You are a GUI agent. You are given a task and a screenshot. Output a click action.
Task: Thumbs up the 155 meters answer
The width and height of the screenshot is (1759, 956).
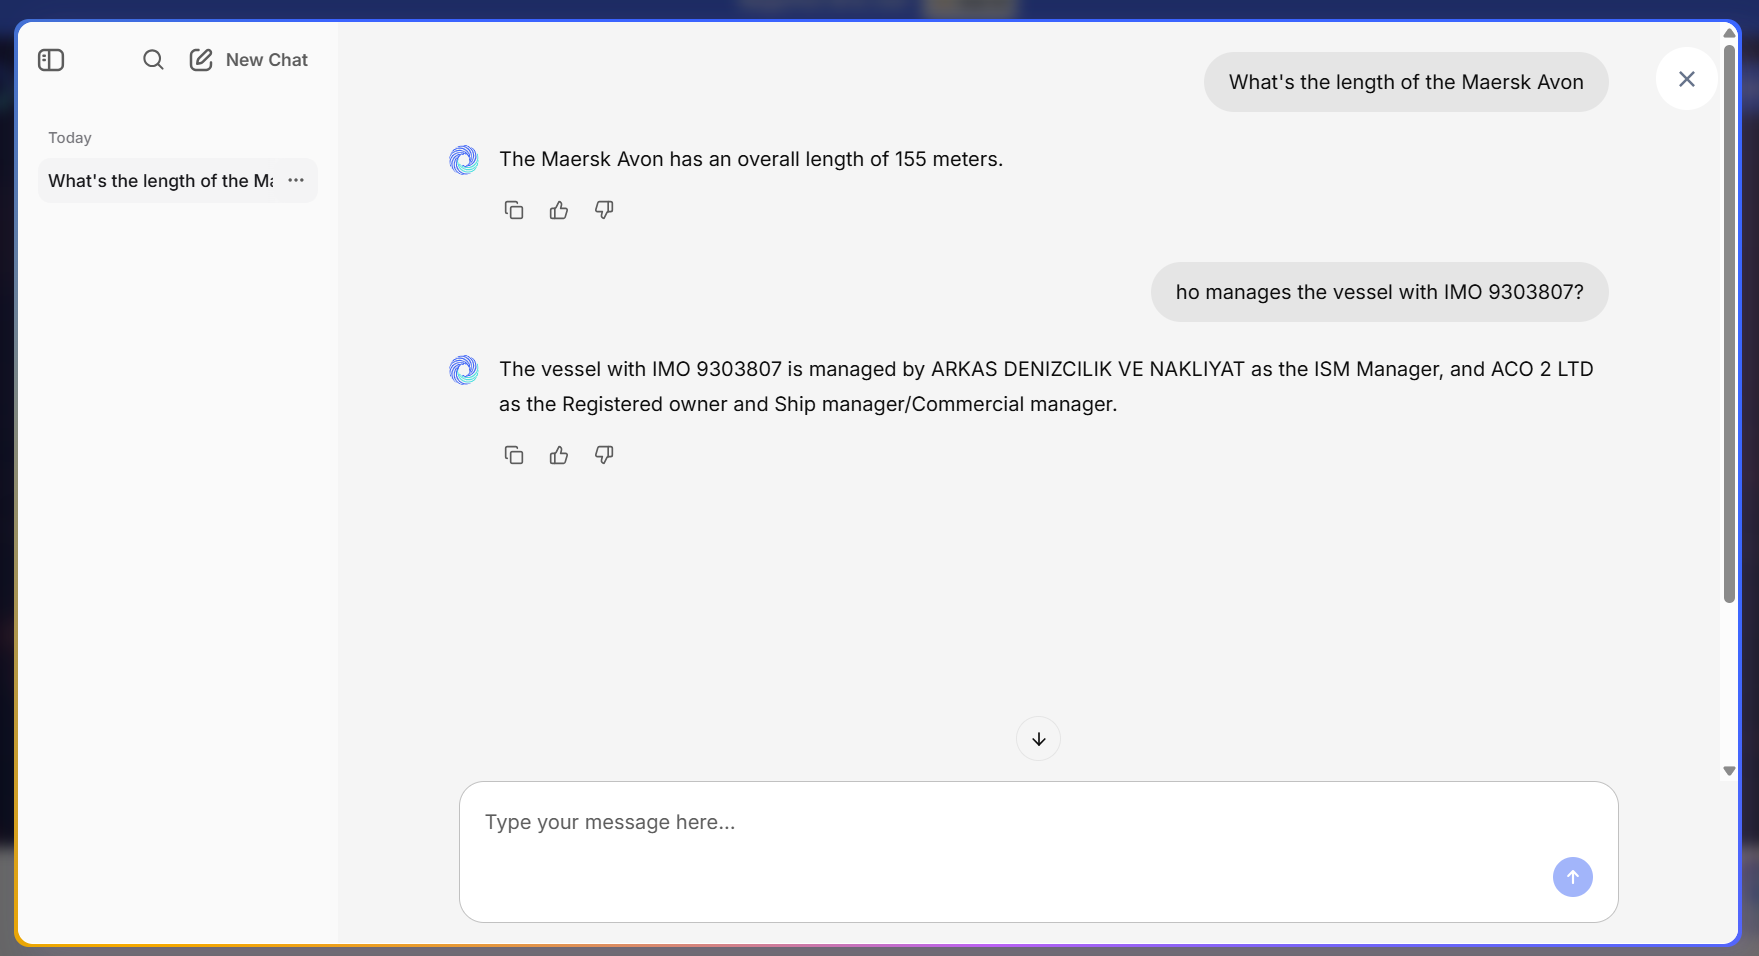(559, 210)
